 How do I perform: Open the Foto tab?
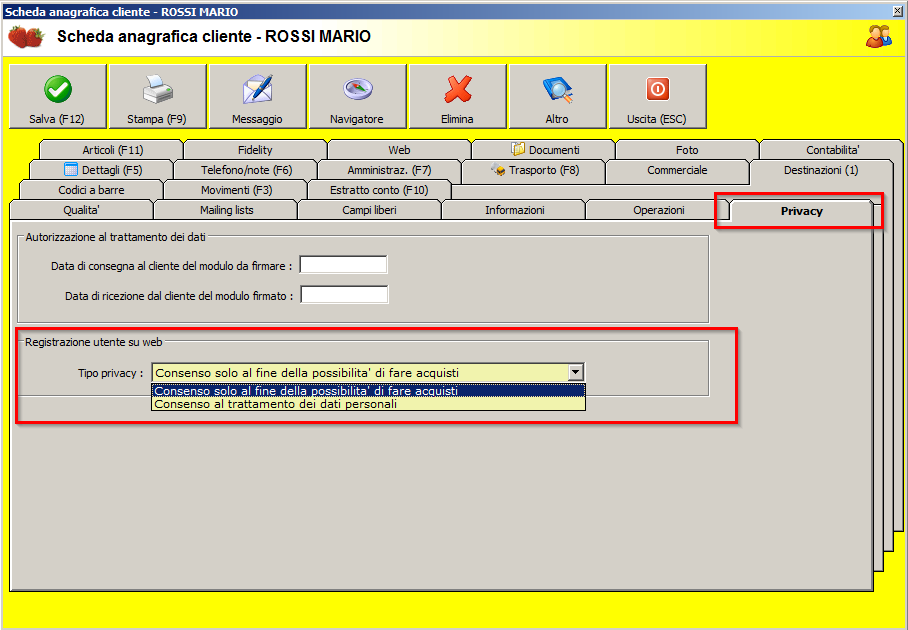pos(687,150)
